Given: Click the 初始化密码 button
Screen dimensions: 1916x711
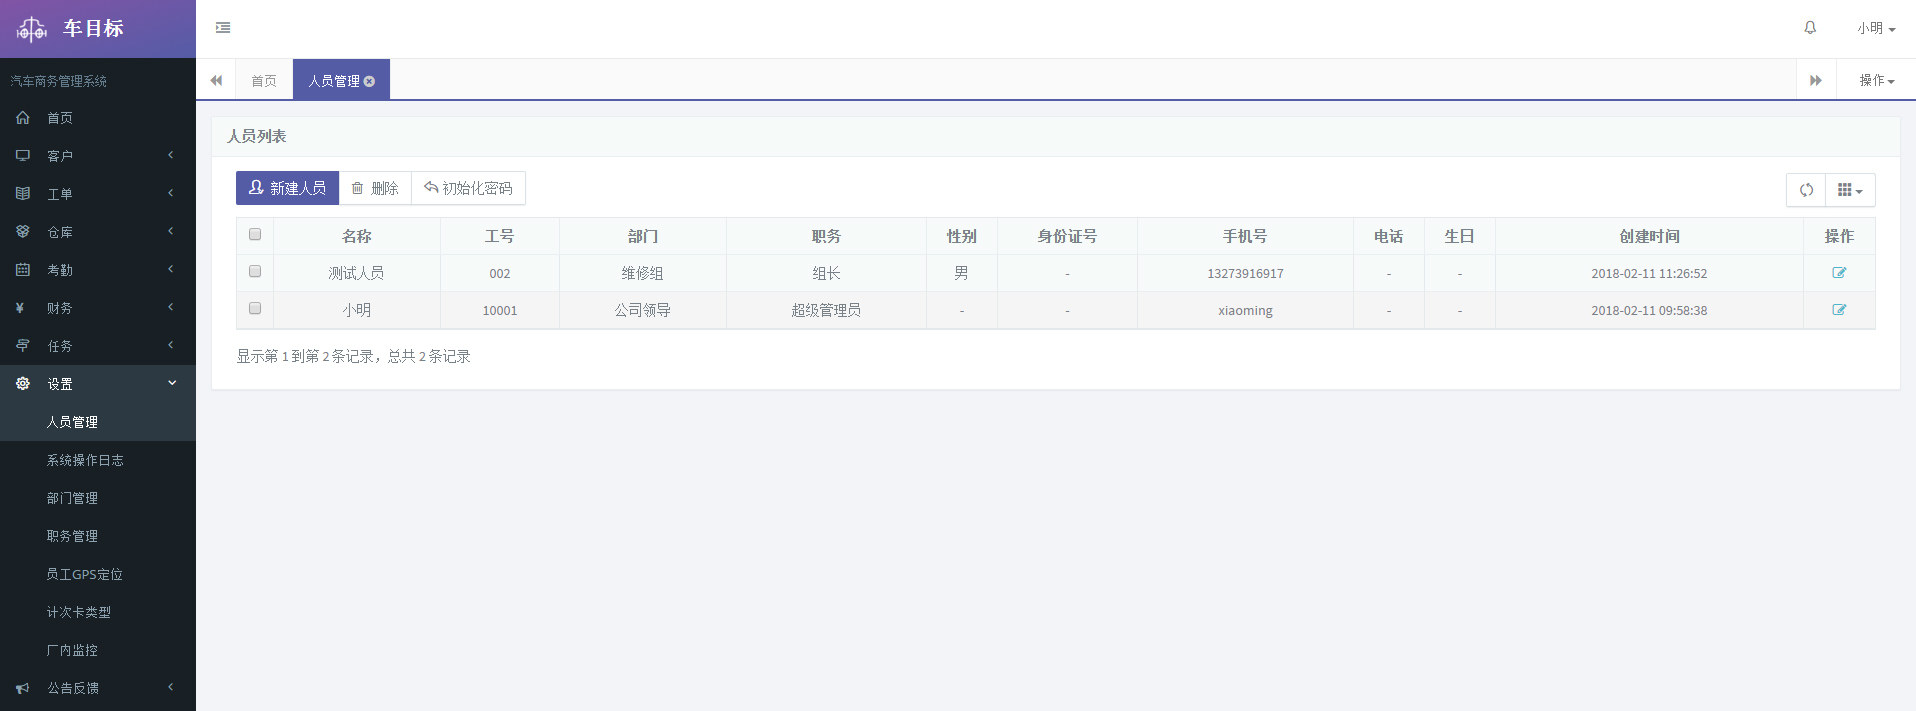Looking at the screenshot, I should click(x=468, y=188).
